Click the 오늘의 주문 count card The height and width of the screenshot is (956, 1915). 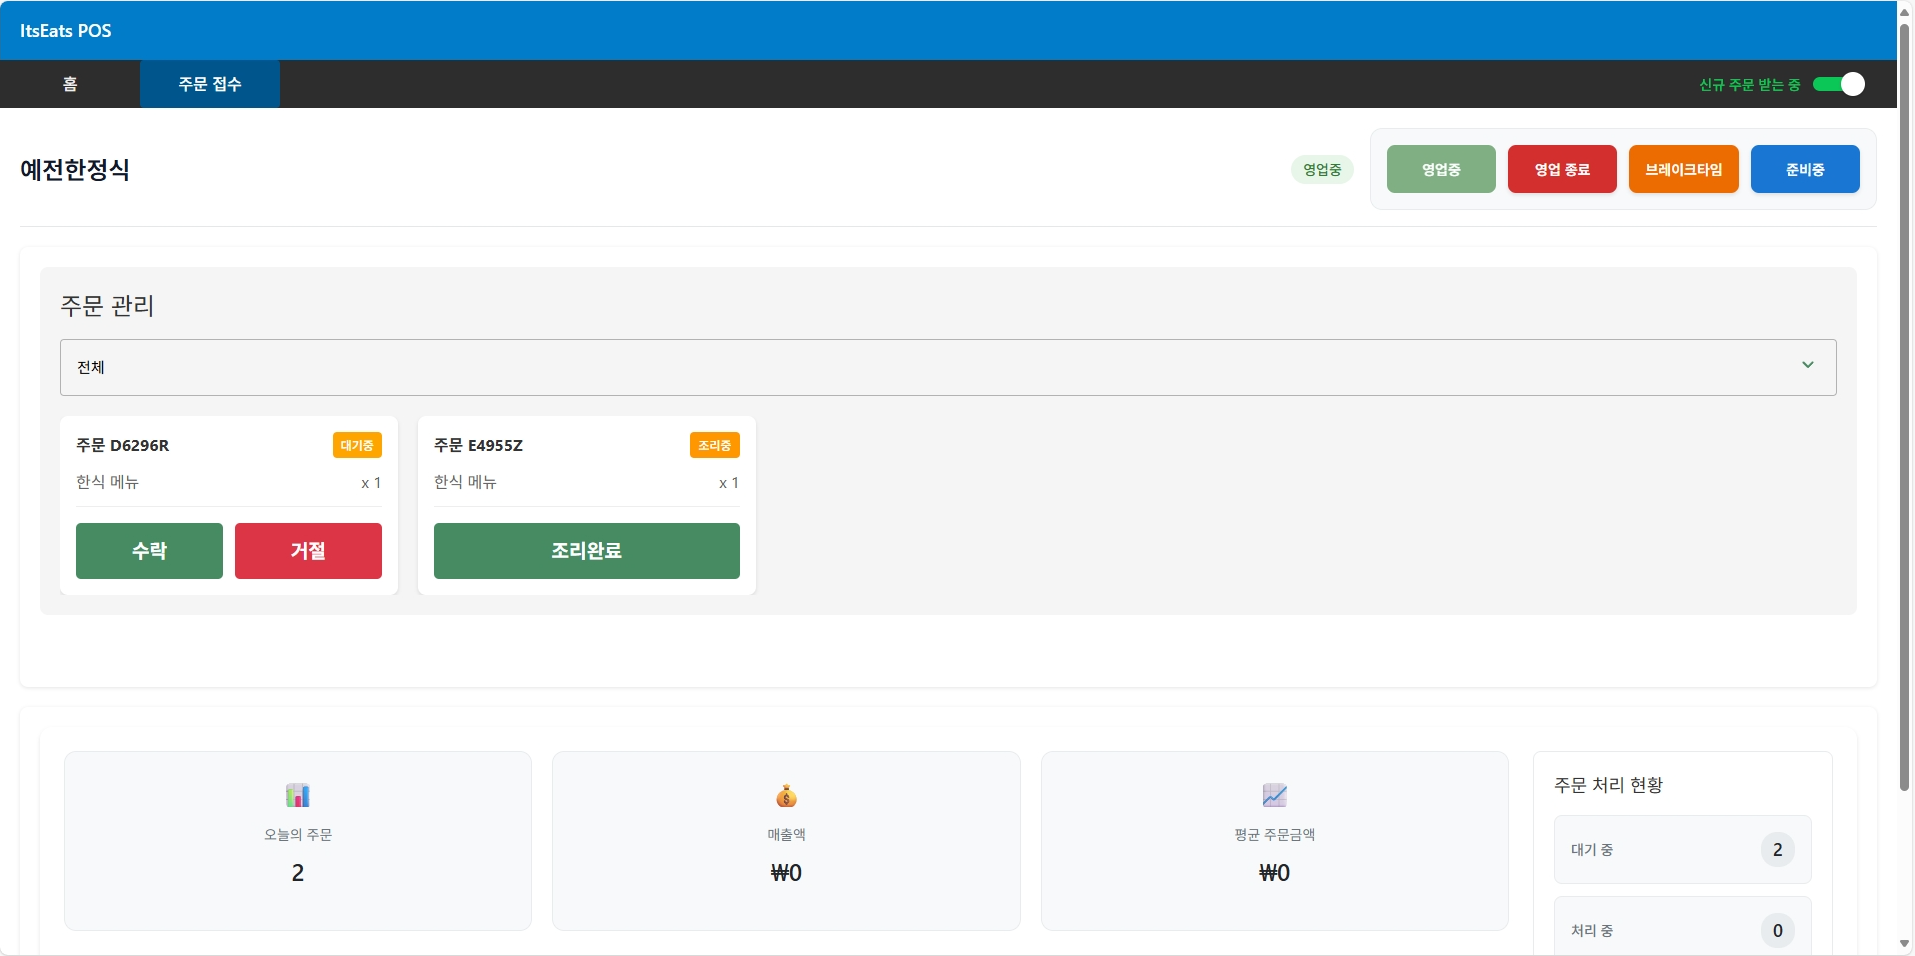coord(298,841)
